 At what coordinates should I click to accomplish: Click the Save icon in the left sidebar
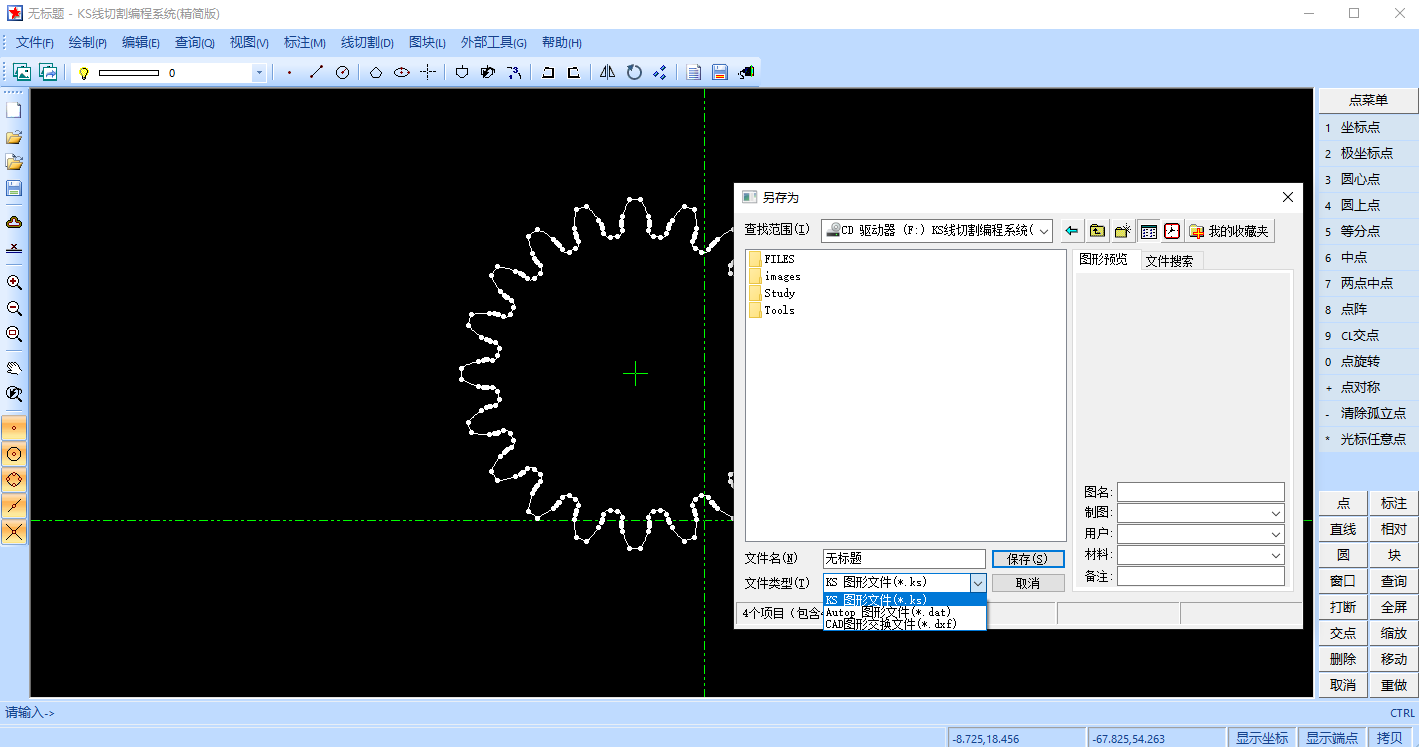pyautogui.click(x=13, y=187)
